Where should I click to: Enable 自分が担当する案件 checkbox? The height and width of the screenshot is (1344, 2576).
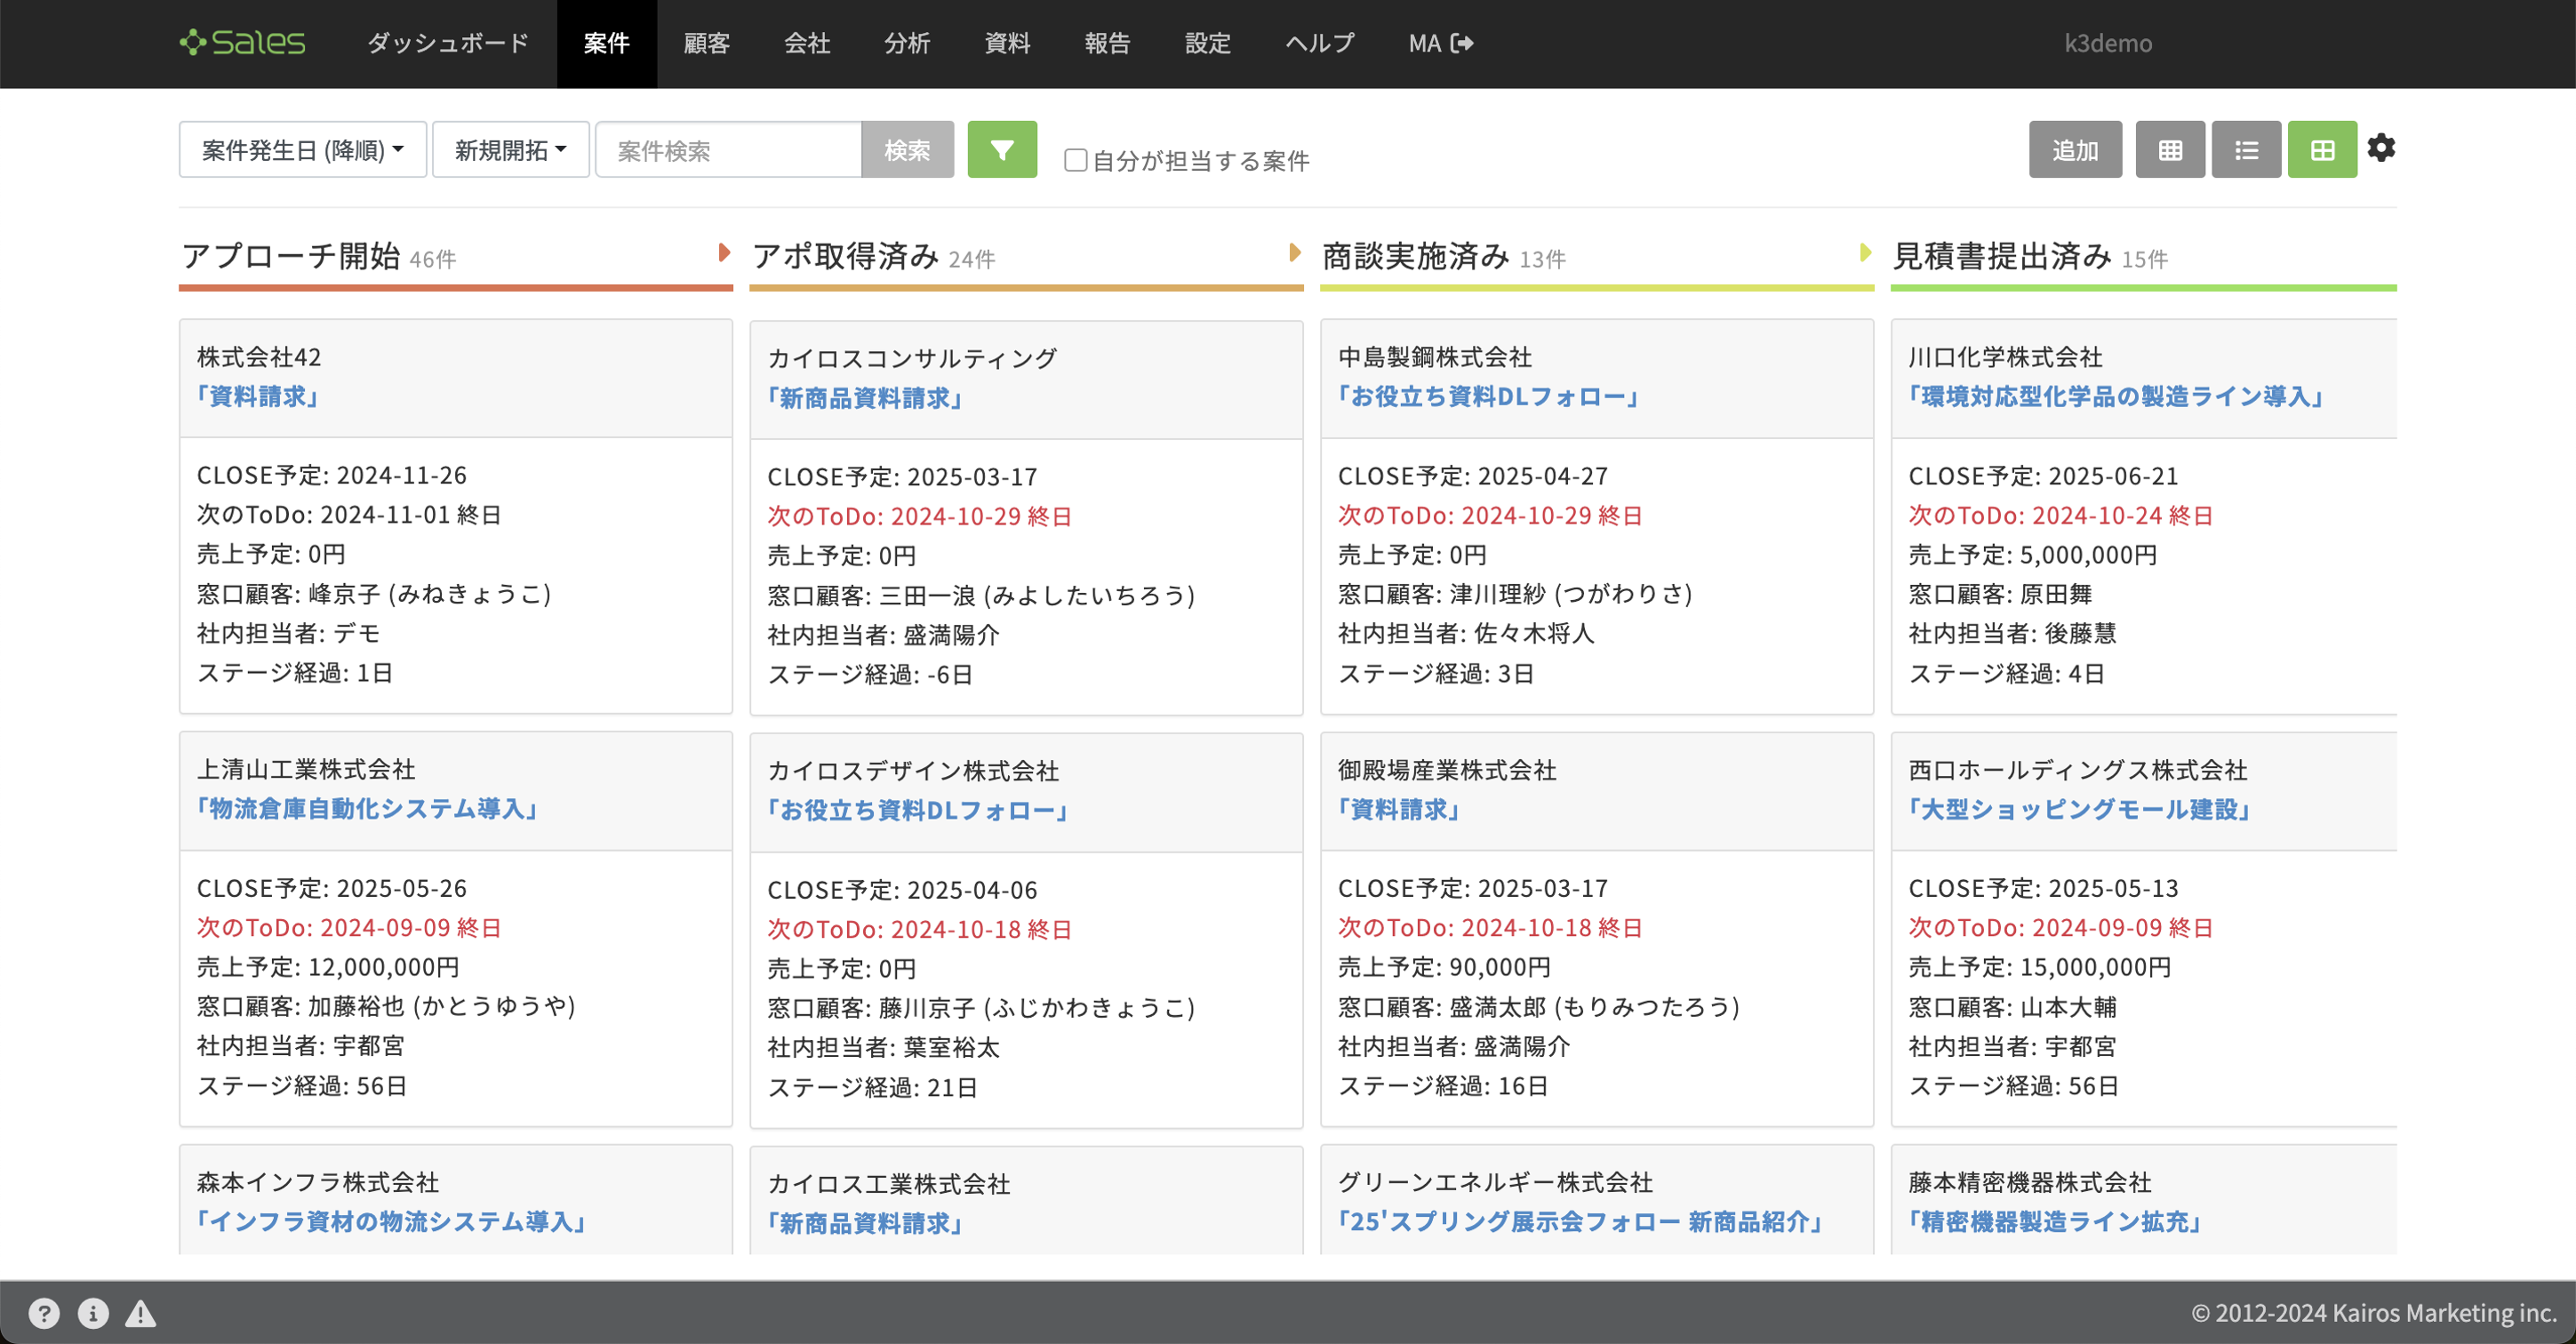click(x=1075, y=160)
